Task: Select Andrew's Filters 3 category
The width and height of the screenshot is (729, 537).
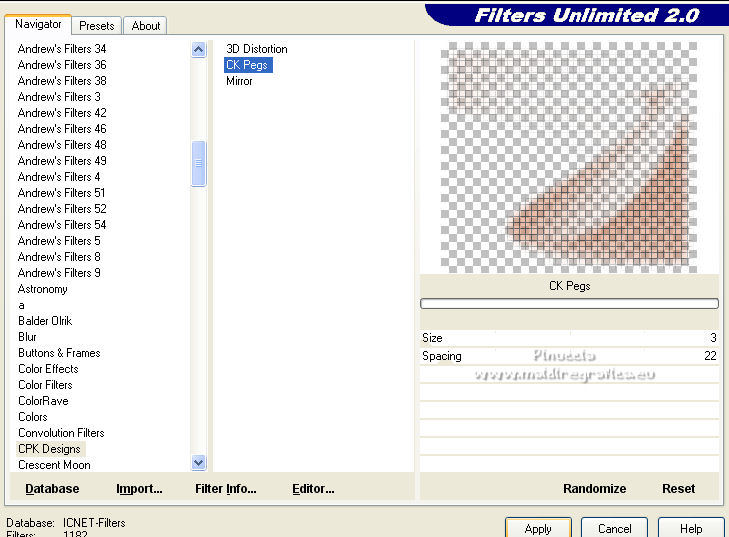Action: coord(59,97)
